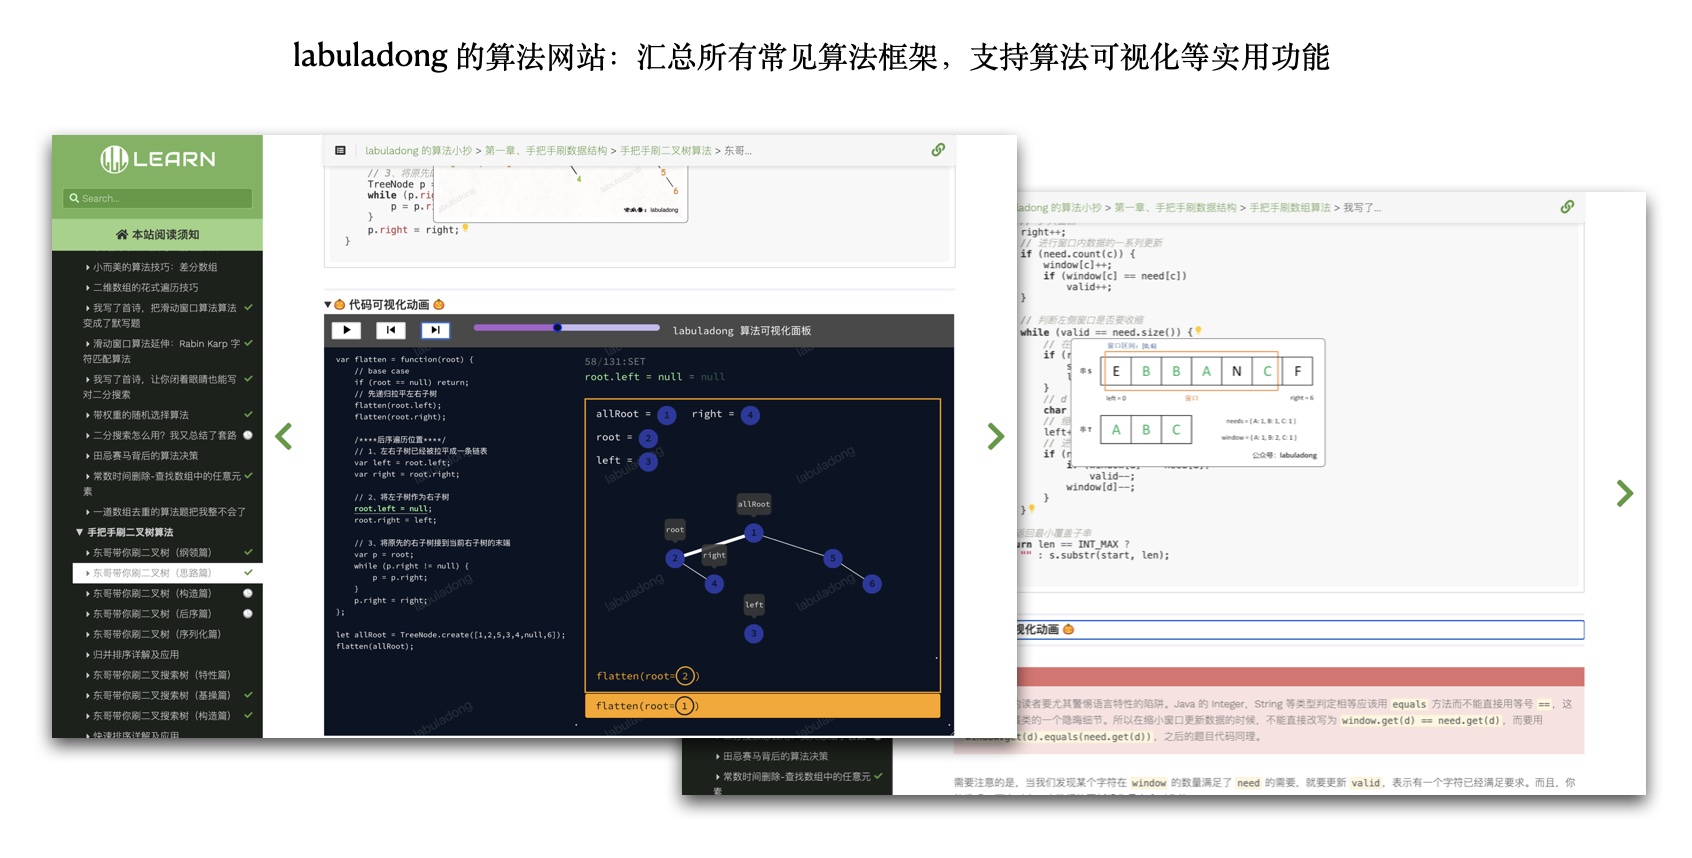Viewport: 1692px width, 858px height.
Task: Copy permalink via front window chain icon
Action: click(x=938, y=150)
